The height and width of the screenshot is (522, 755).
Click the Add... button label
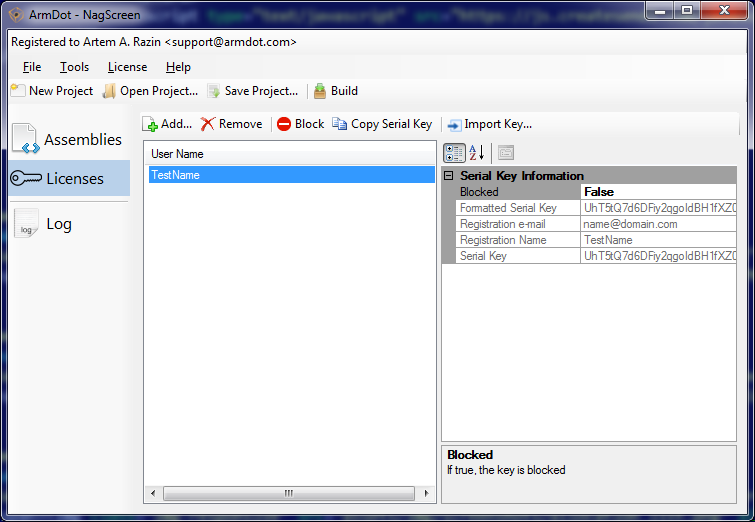pyautogui.click(x=176, y=124)
